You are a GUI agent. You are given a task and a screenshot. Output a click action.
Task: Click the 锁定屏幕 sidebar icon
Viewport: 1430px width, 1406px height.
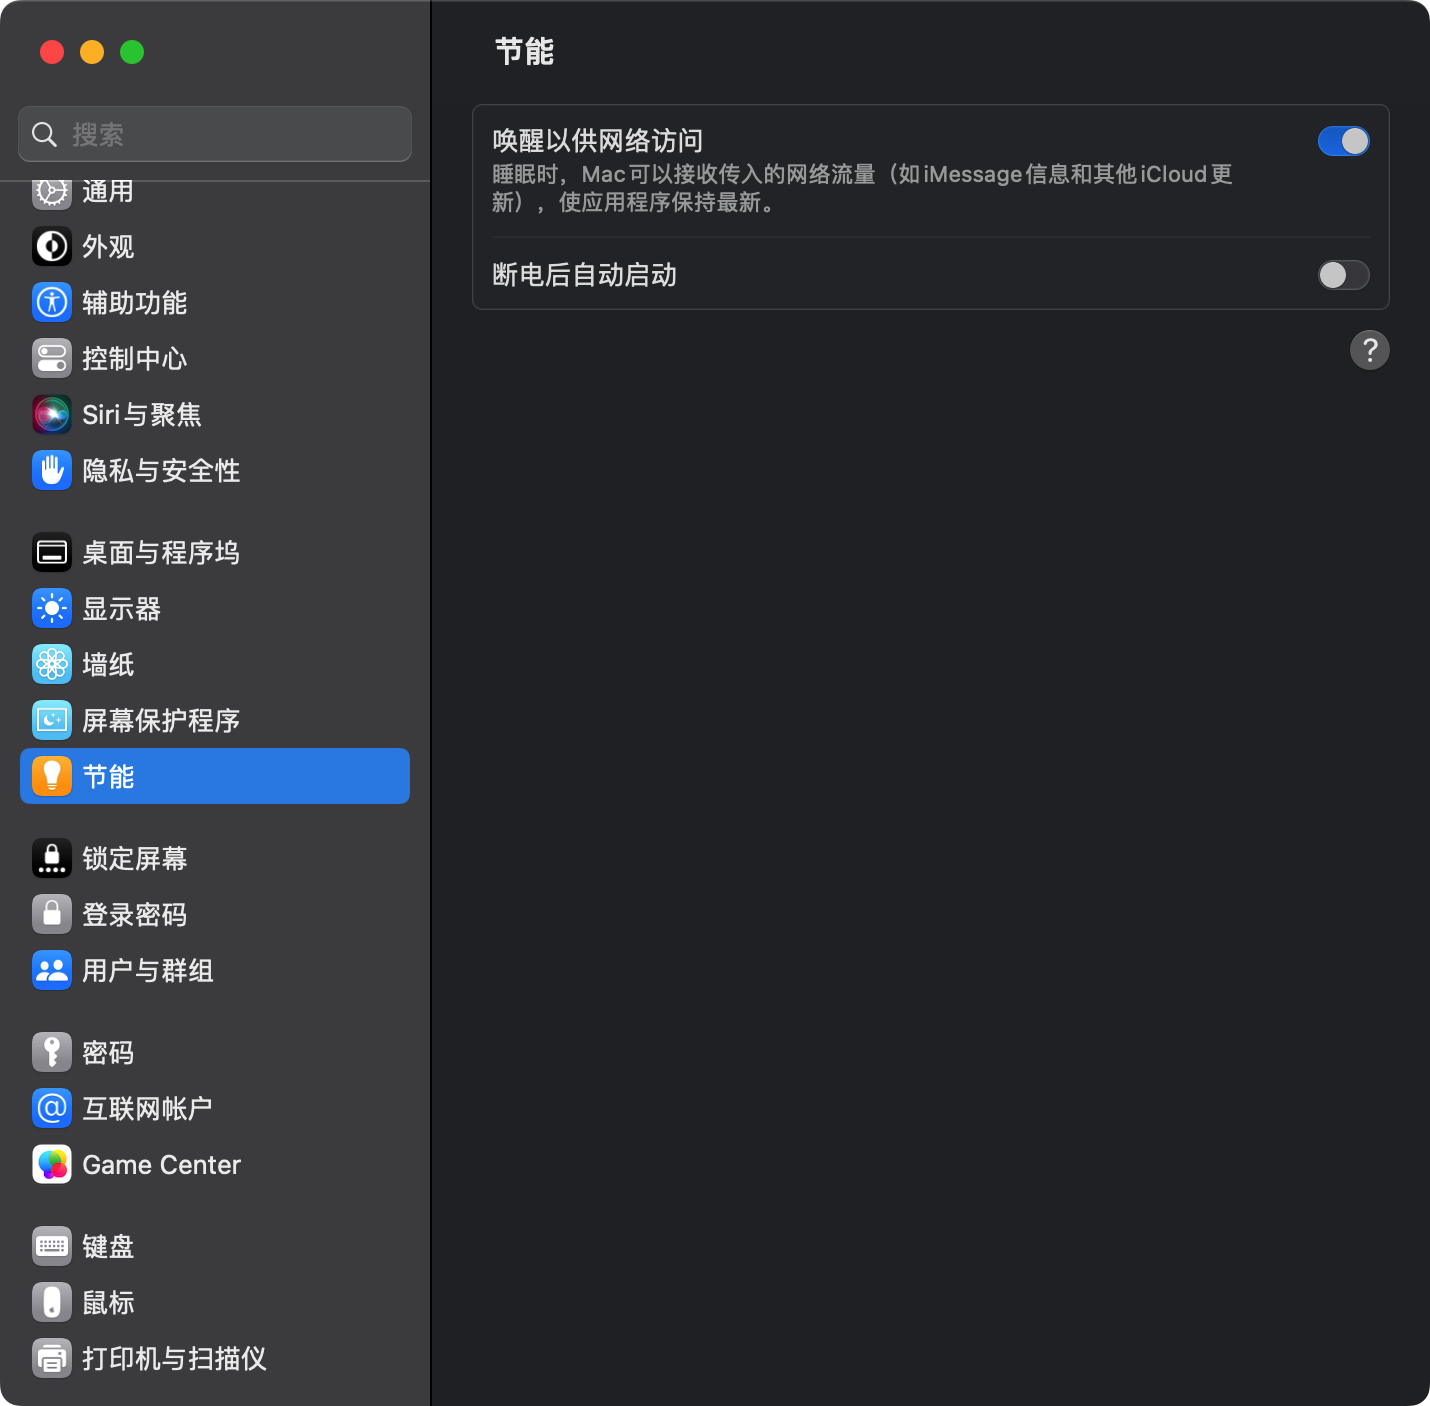(x=52, y=858)
